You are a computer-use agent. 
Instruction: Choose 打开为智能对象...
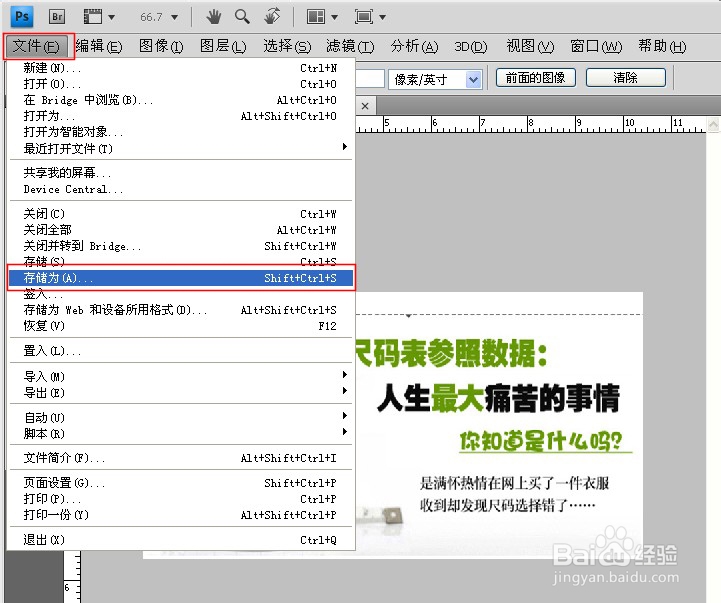180,132
